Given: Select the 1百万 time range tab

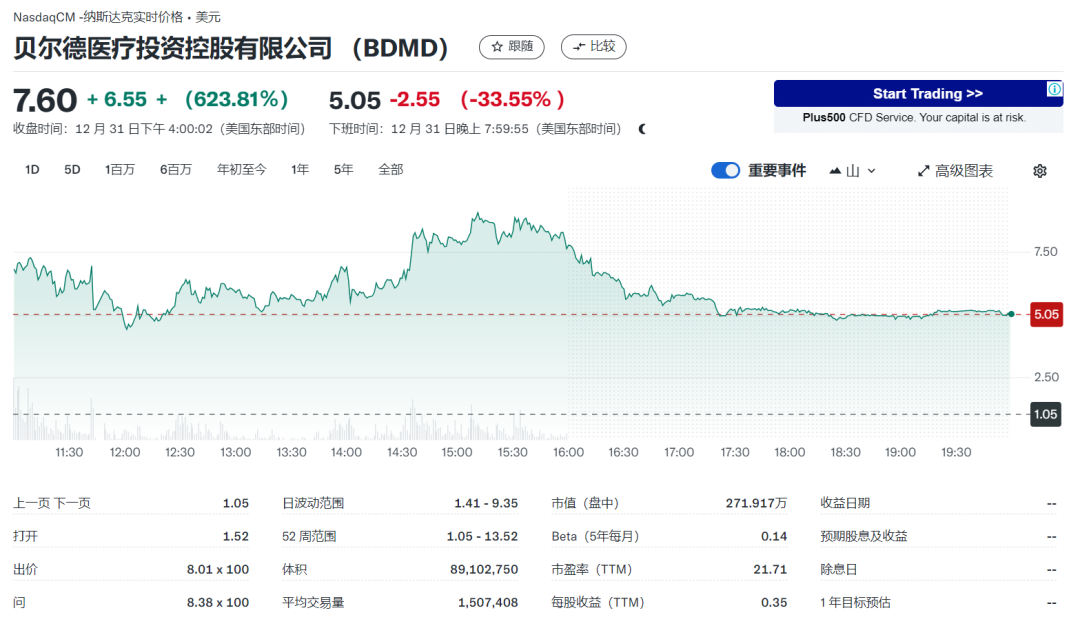Looking at the screenshot, I should click(120, 169).
